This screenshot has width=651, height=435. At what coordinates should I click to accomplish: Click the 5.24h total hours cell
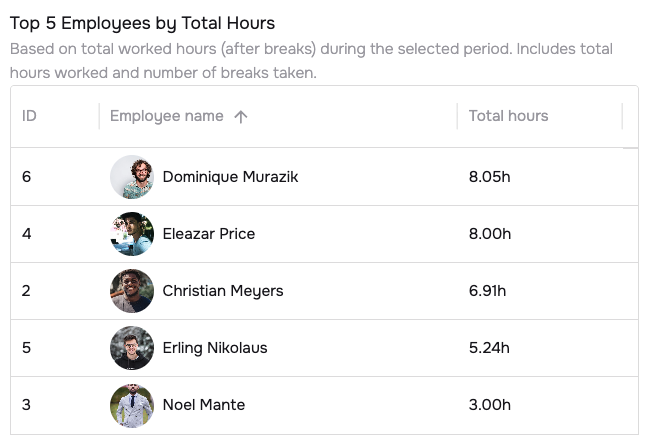click(x=489, y=348)
